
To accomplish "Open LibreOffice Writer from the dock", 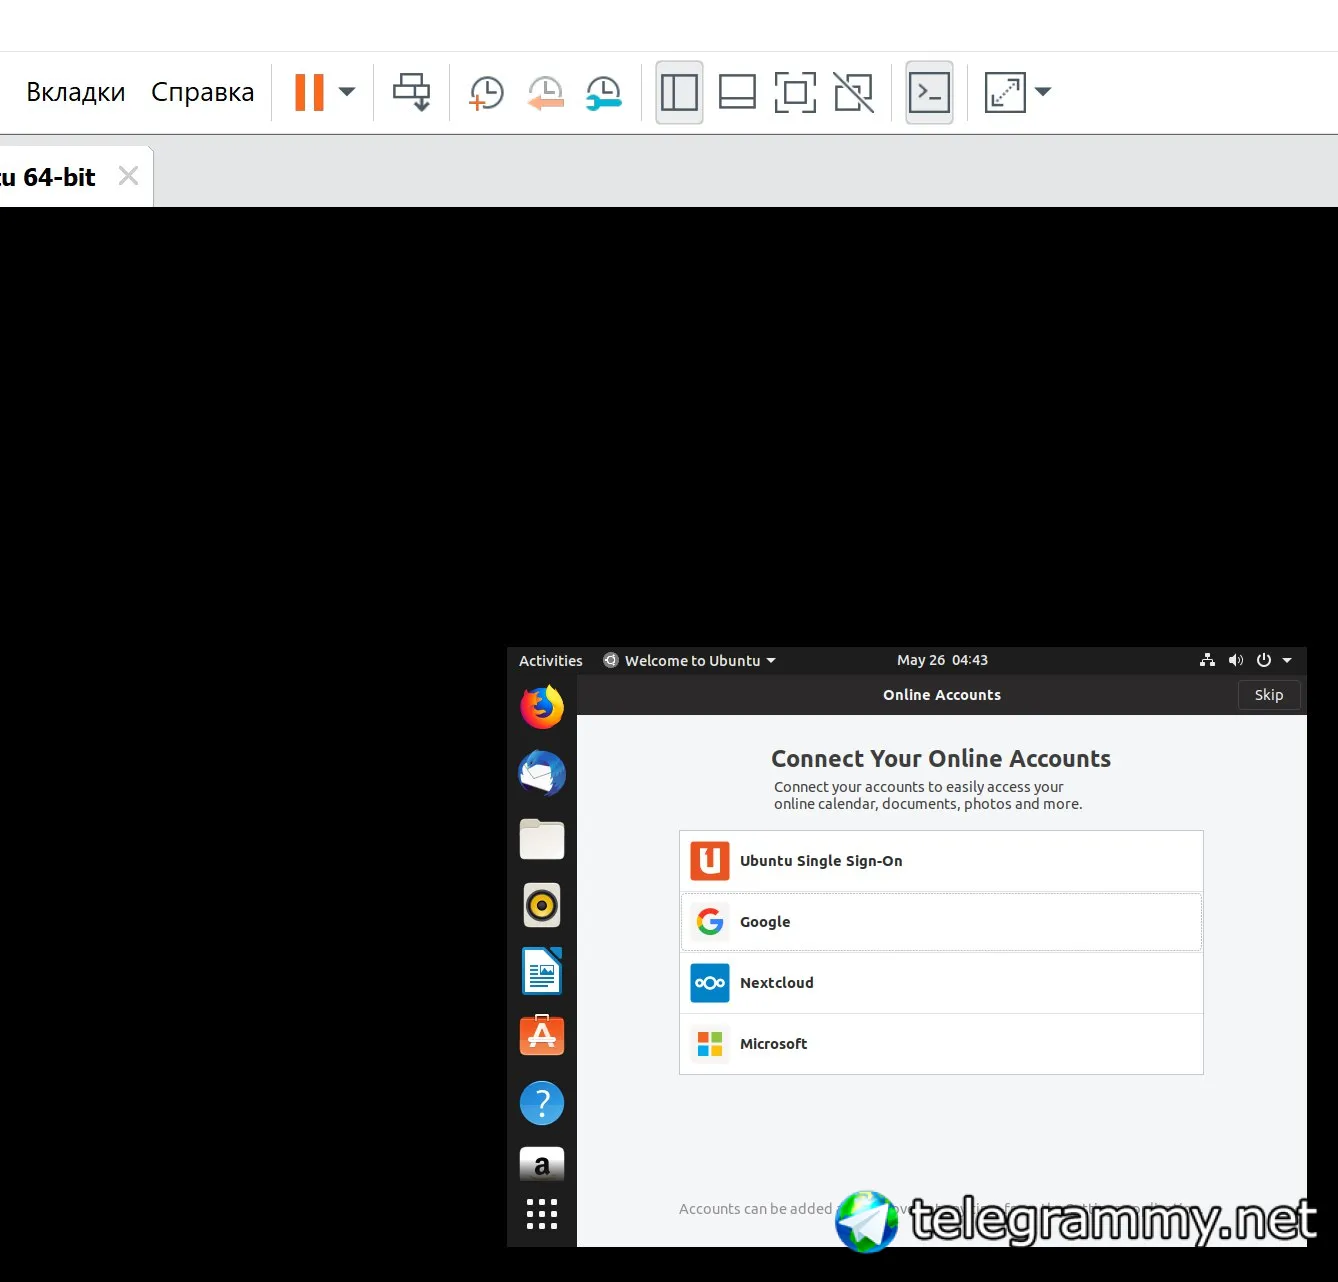I will 542,971.
